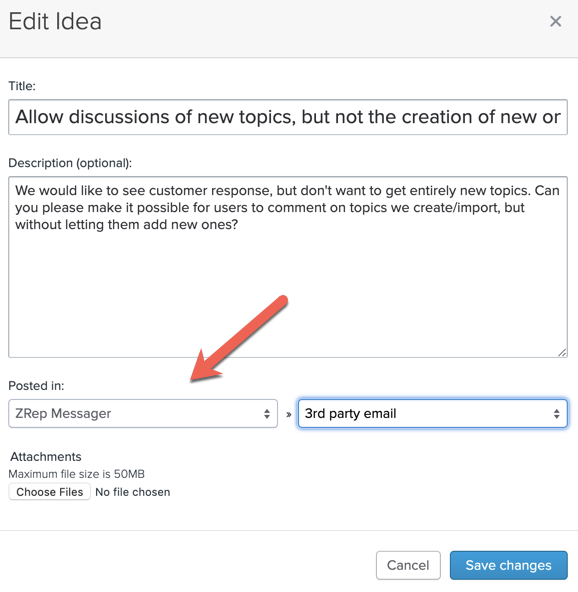Save changes to the idea
578x592 pixels.
coord(509,565)
